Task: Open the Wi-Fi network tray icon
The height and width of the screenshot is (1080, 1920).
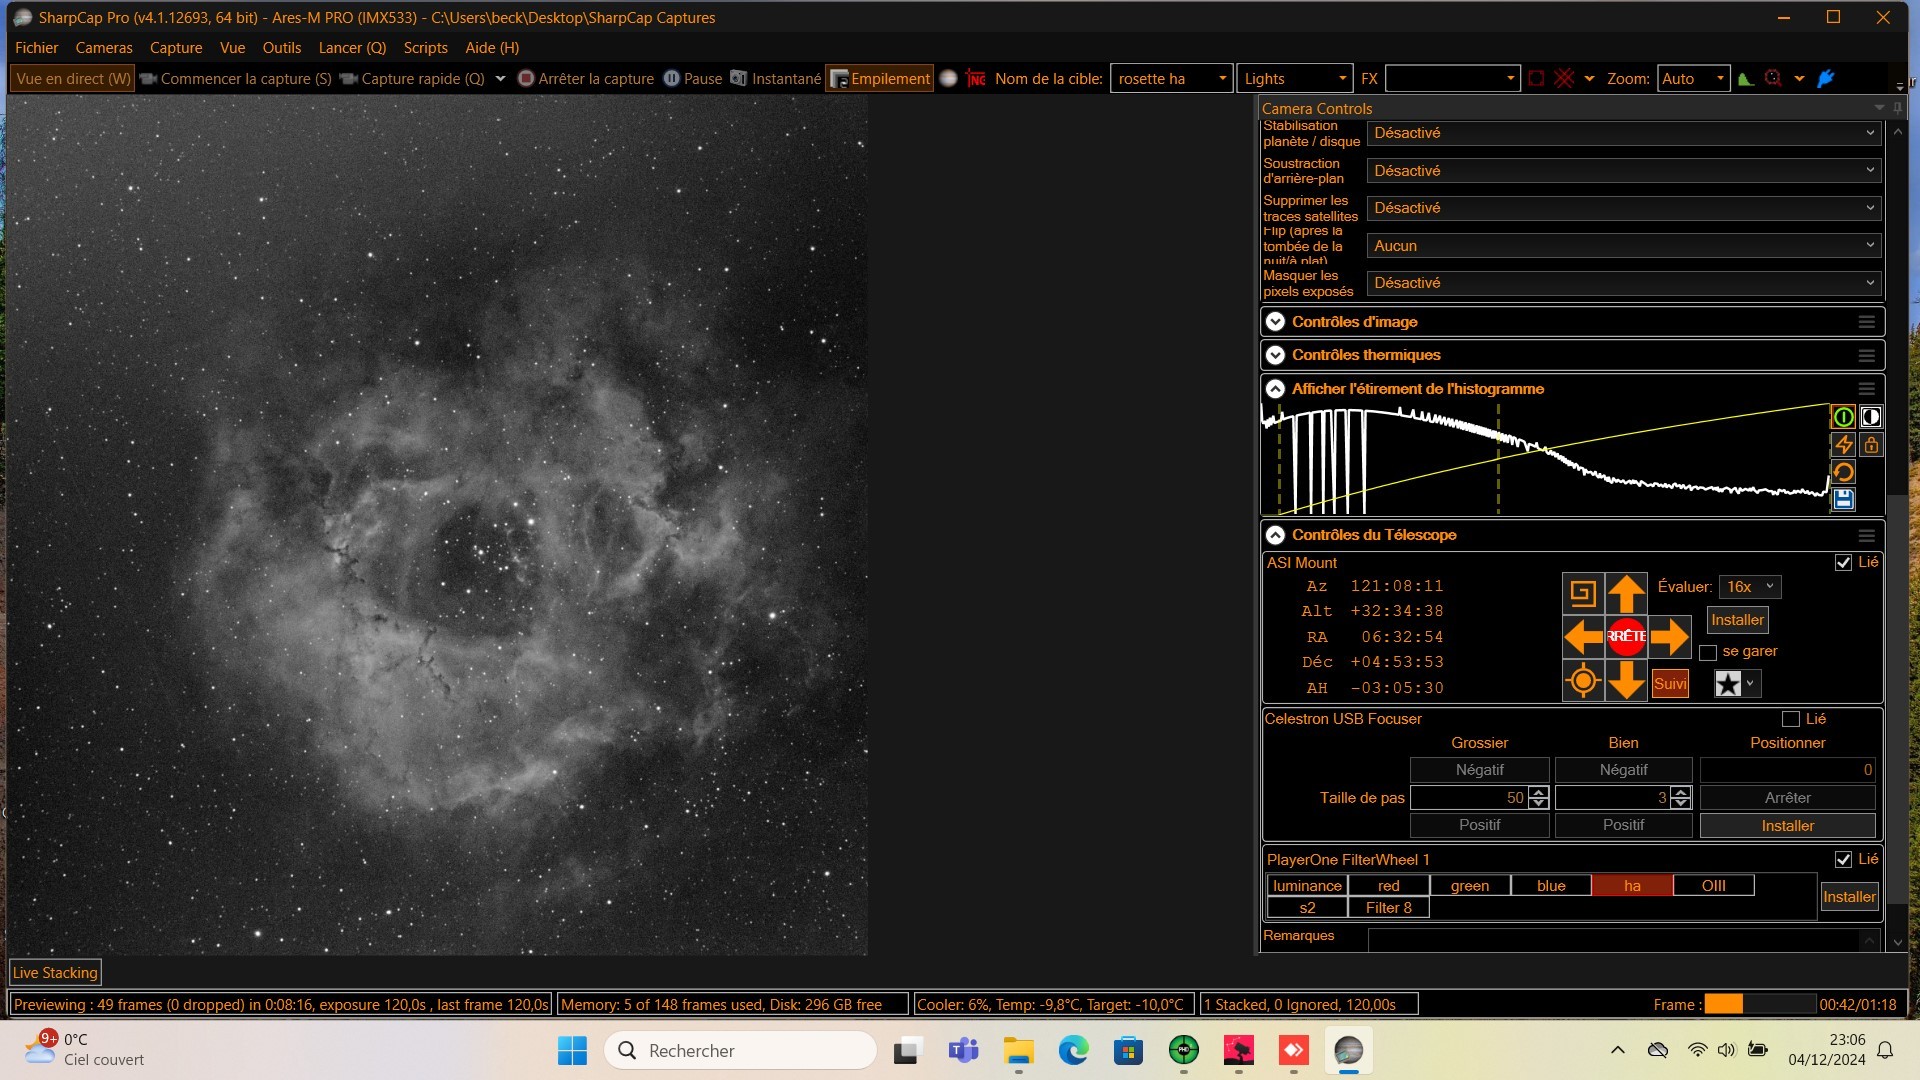Action: (1697, 1050)
